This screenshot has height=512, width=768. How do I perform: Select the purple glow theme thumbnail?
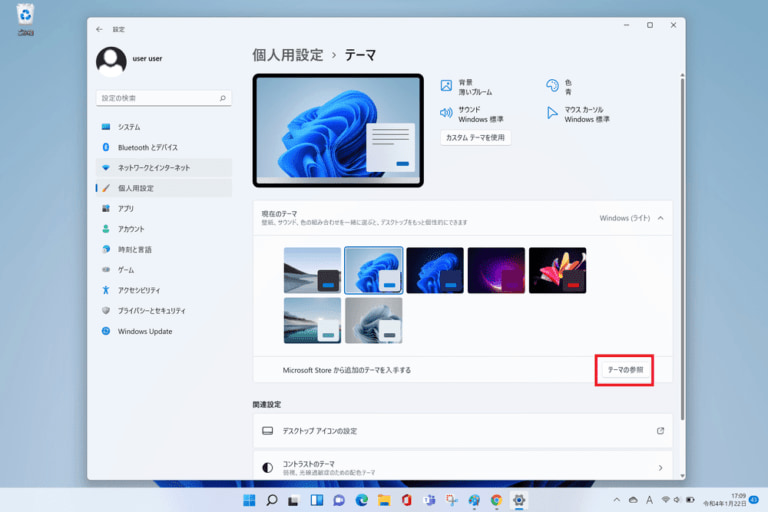coord(496,270)
